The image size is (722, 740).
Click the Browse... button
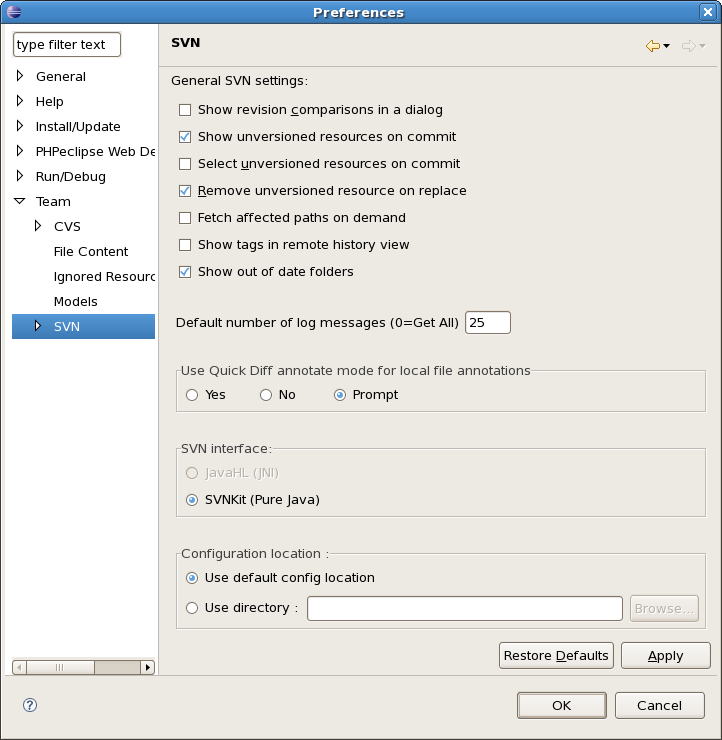664,609
